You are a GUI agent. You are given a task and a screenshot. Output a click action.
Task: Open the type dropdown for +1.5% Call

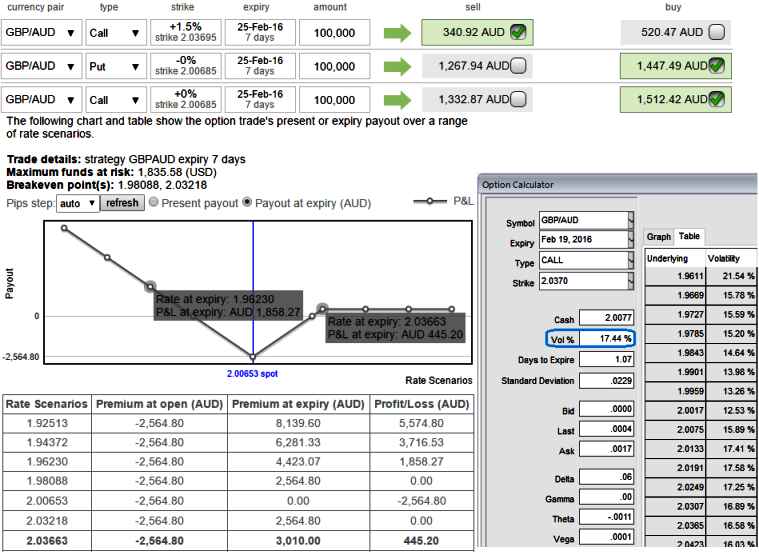116,32
